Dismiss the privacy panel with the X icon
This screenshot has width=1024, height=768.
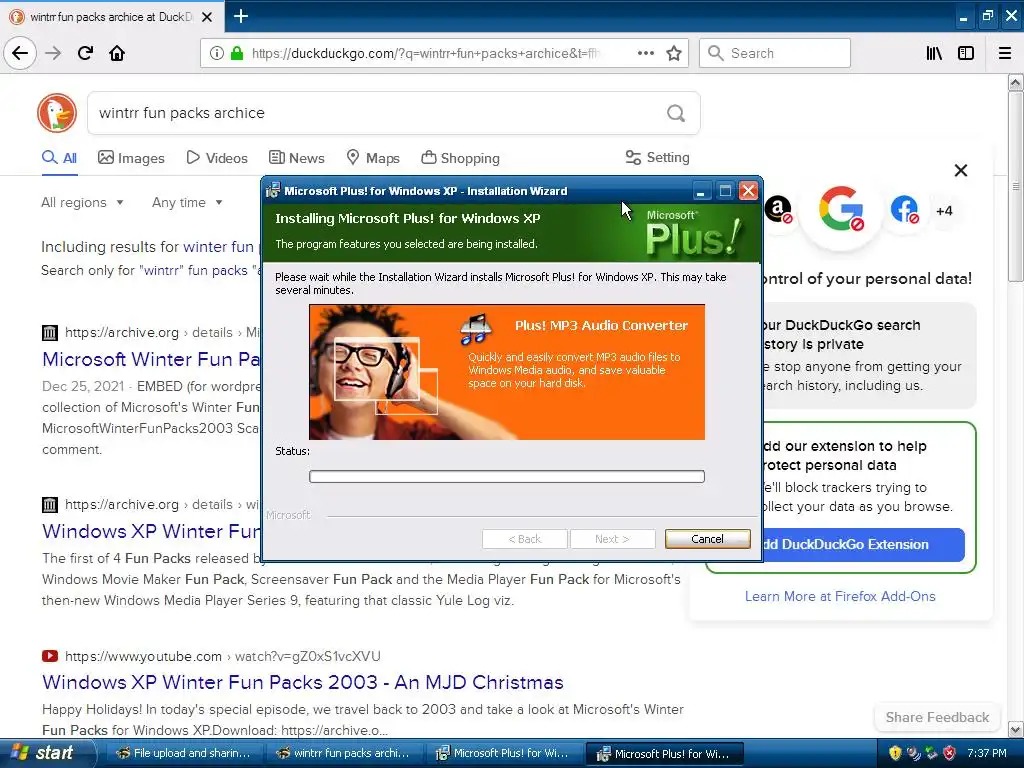click(x=961, y=170)
